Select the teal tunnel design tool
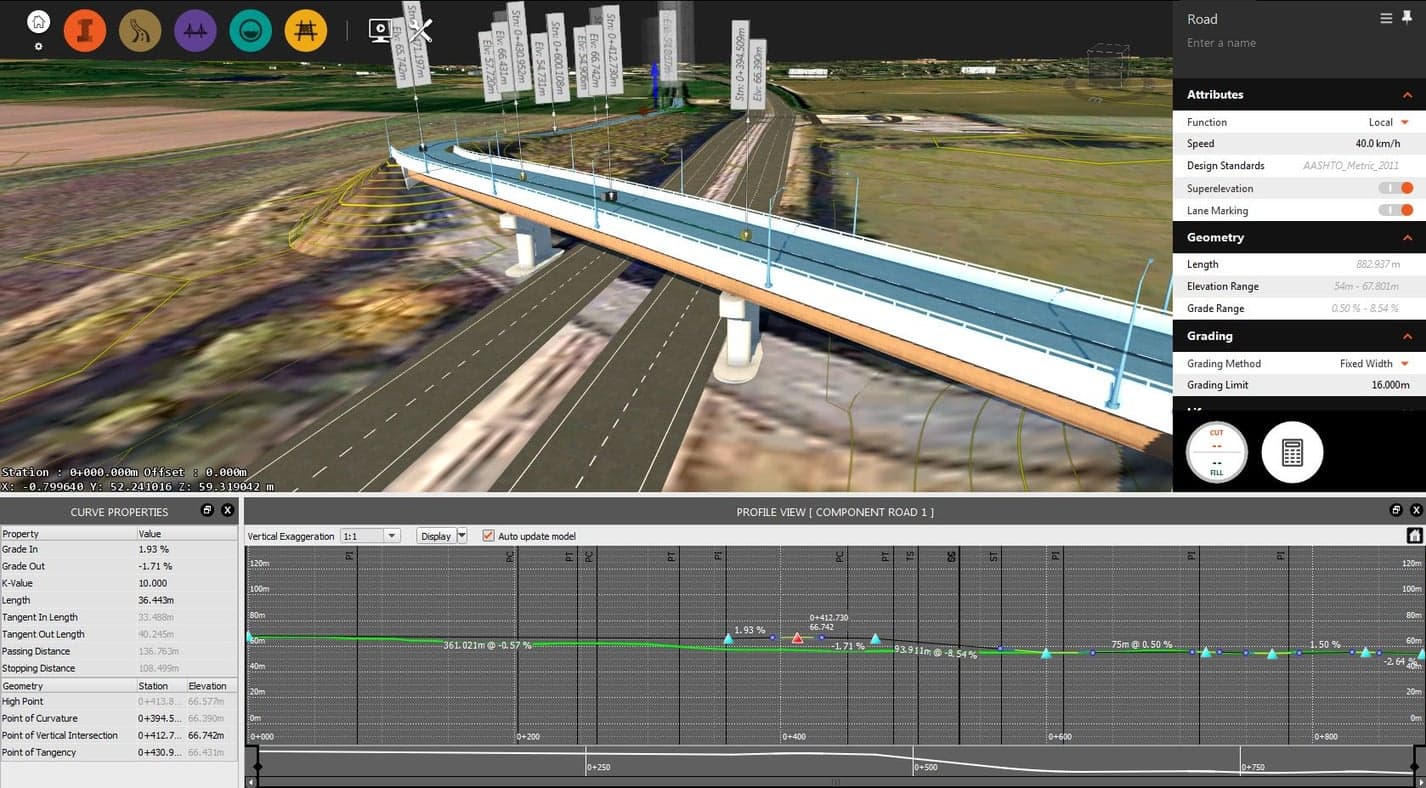The image size is (1426, 788). (249, 30)
